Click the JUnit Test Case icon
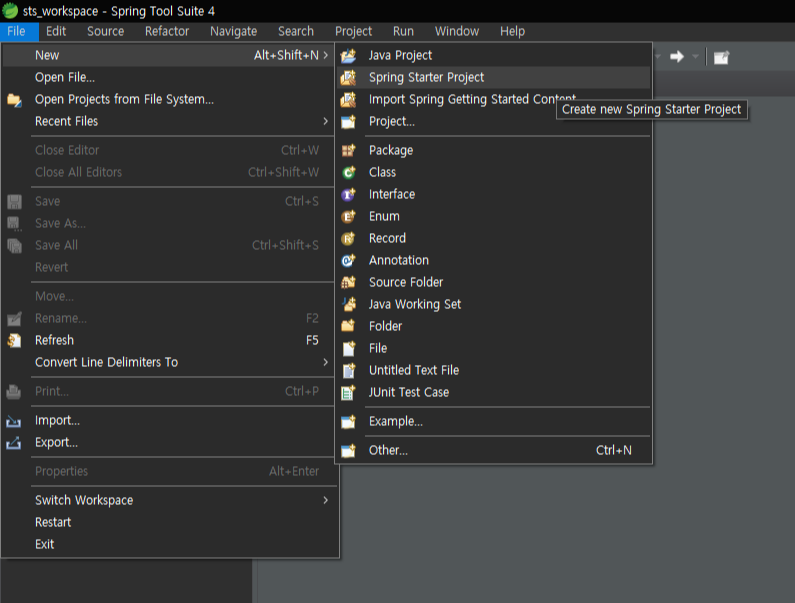 (348, 393)
